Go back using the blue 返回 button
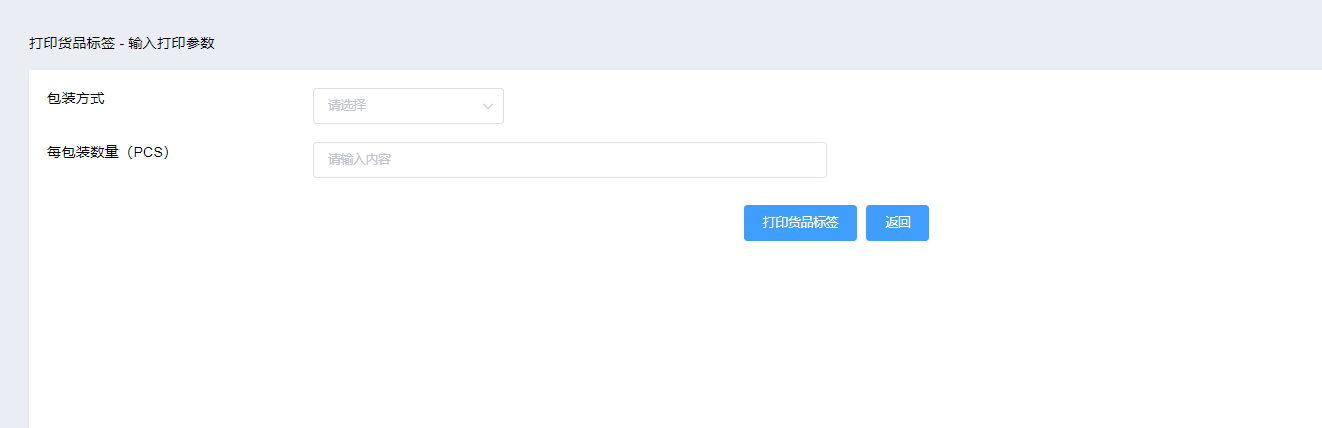Image resolution: width=1322 pixels, height=428 pixels. pyautogui.click(x=897, y=223)
